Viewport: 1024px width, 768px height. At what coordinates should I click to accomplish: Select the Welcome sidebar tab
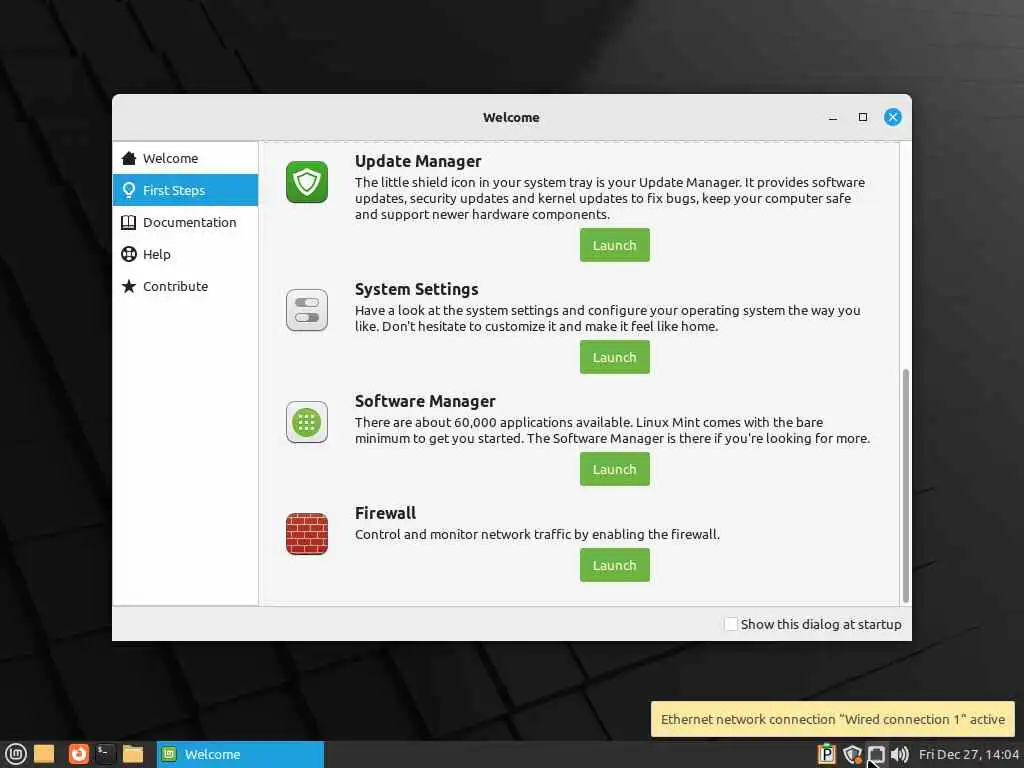click(x=185, y=158)
